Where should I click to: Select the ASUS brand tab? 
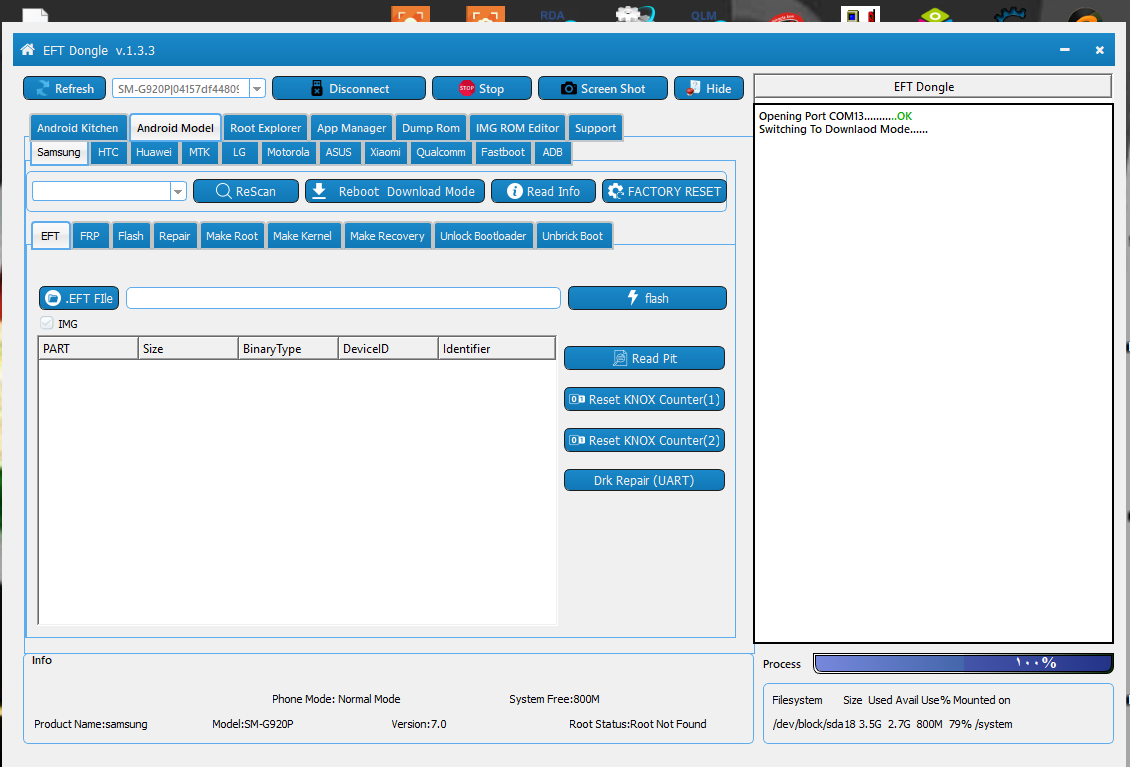(x=339, y=152)
